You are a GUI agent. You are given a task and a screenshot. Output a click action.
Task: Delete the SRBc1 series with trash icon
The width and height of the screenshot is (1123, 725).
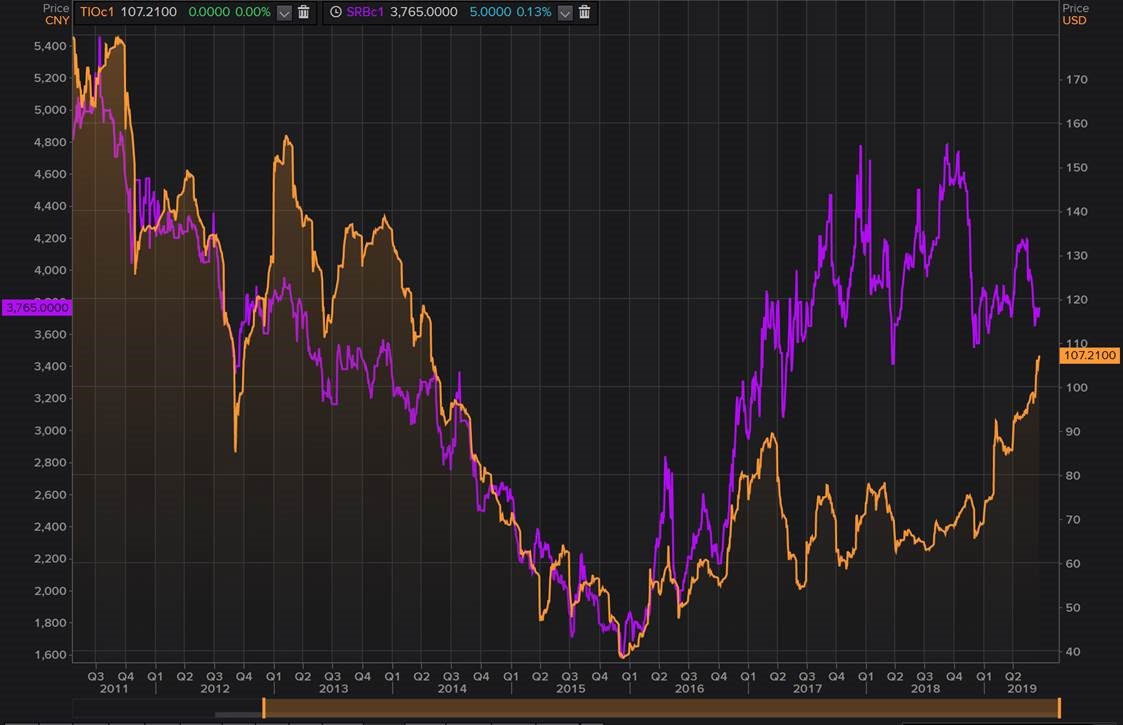[585, 12]
